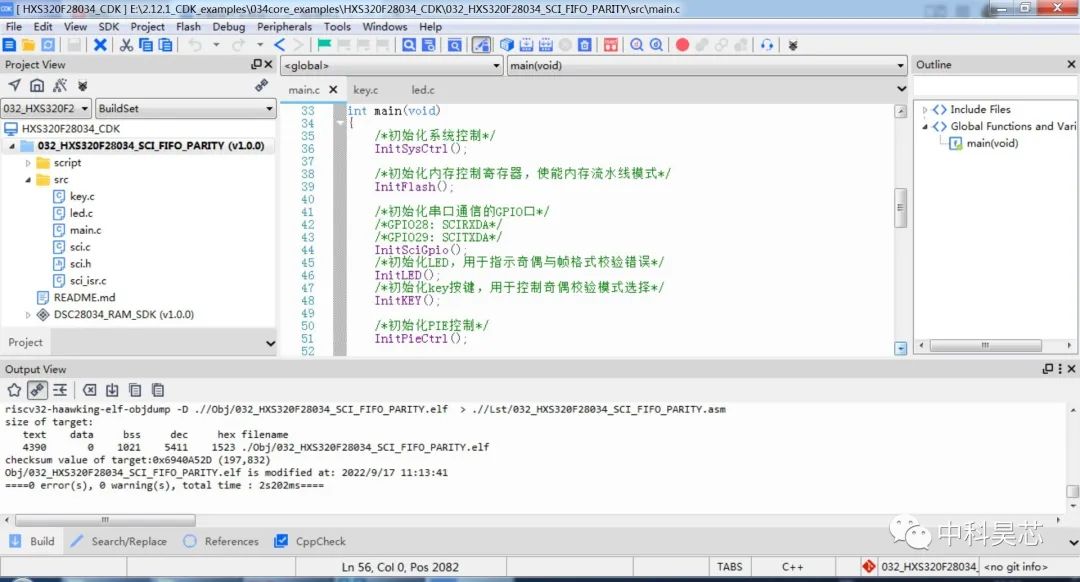Toggle the highlighted link button in Output View
The width and height of the screenshot is (1080, 582).
(x=37, y=391)
